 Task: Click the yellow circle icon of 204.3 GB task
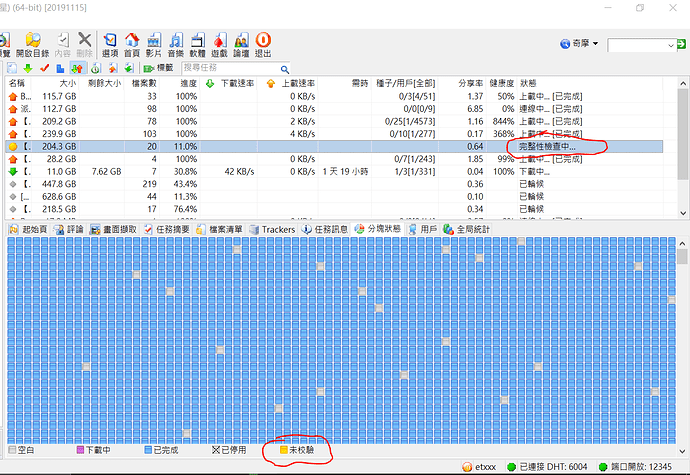click(13, 147)
